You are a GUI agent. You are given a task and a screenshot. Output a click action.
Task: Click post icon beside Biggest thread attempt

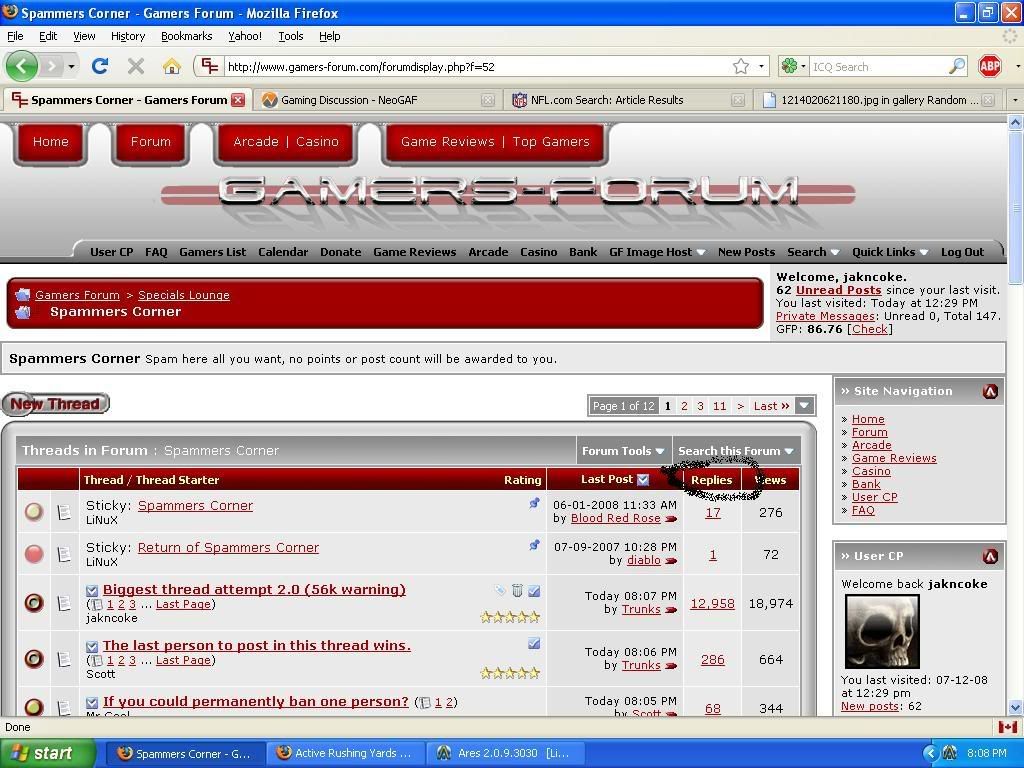tap(64, 603)
